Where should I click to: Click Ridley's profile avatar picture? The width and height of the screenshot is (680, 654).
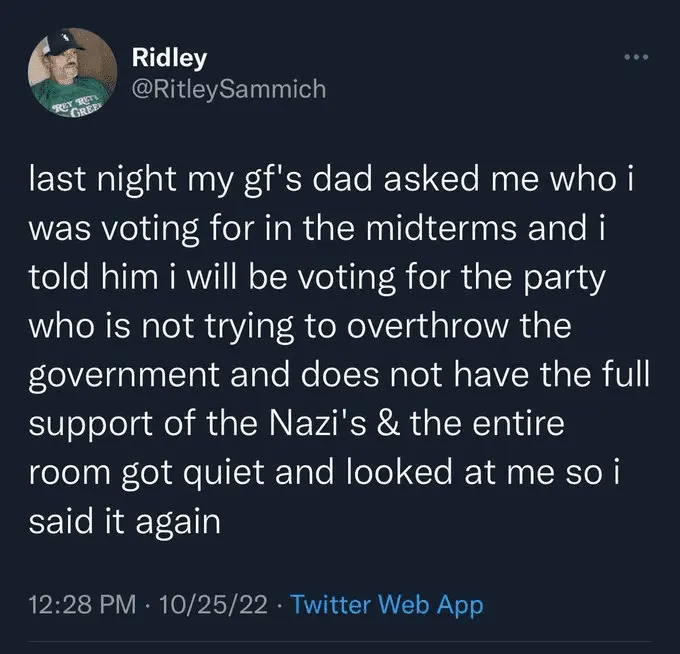click(72, 73)
